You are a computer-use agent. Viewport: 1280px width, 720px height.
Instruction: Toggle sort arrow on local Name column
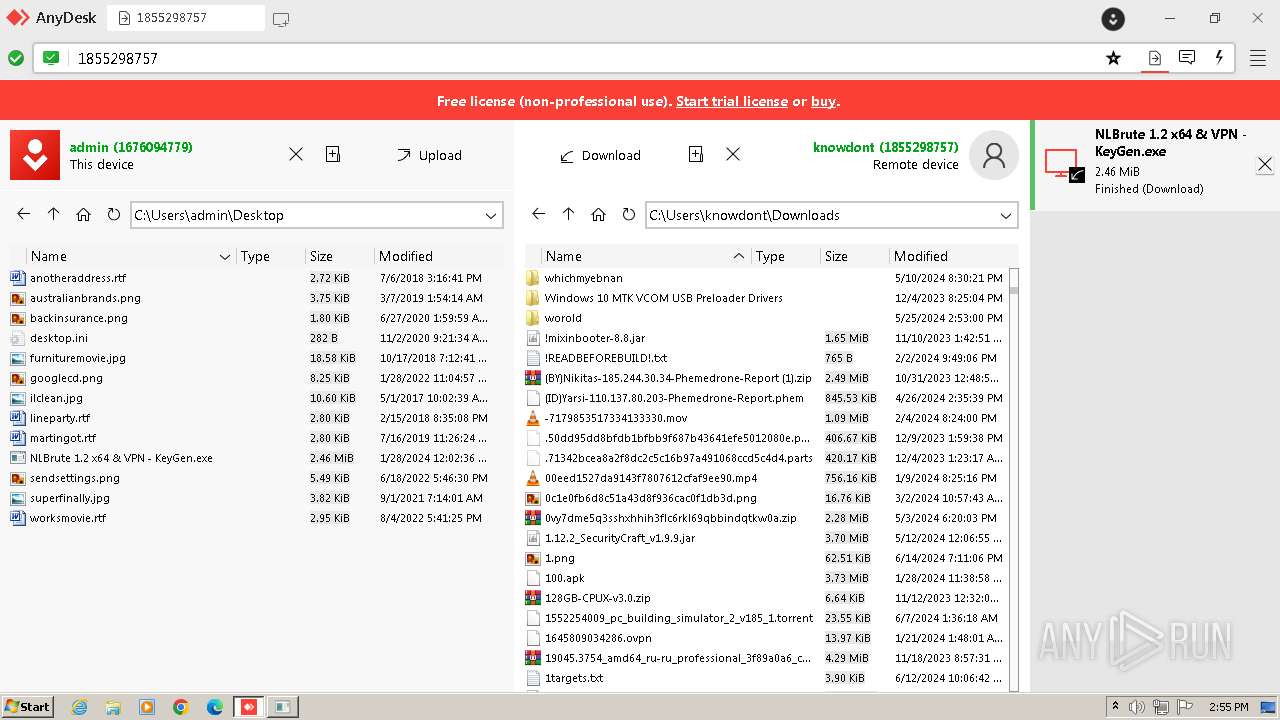[x=224, y=257]
